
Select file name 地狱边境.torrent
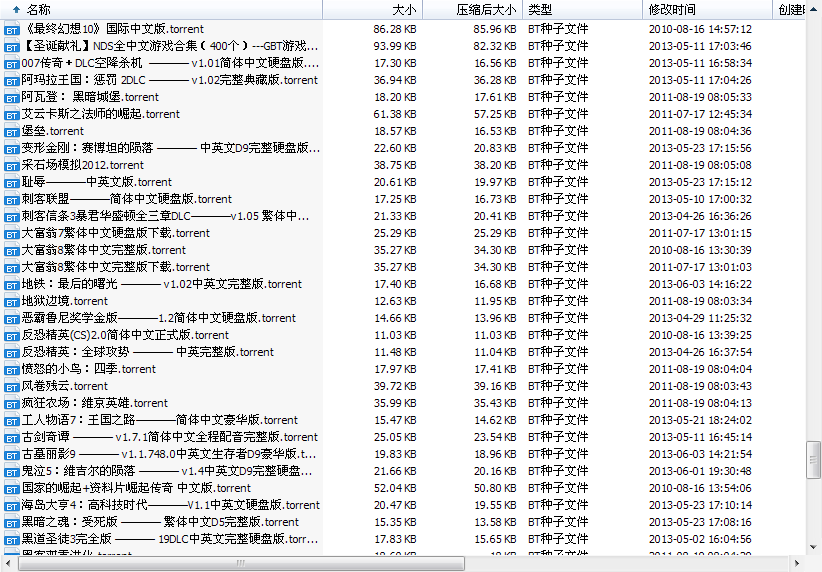click(64, 301)
